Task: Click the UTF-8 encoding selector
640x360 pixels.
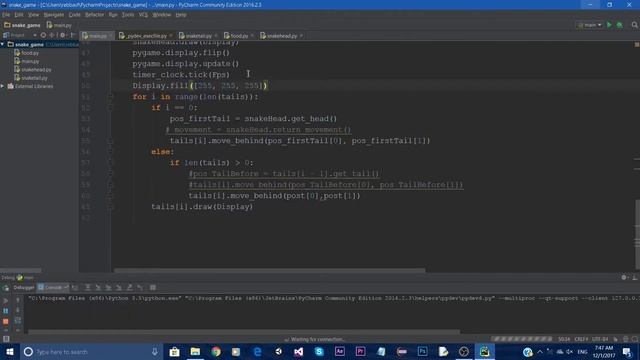Action: (600, 339)
